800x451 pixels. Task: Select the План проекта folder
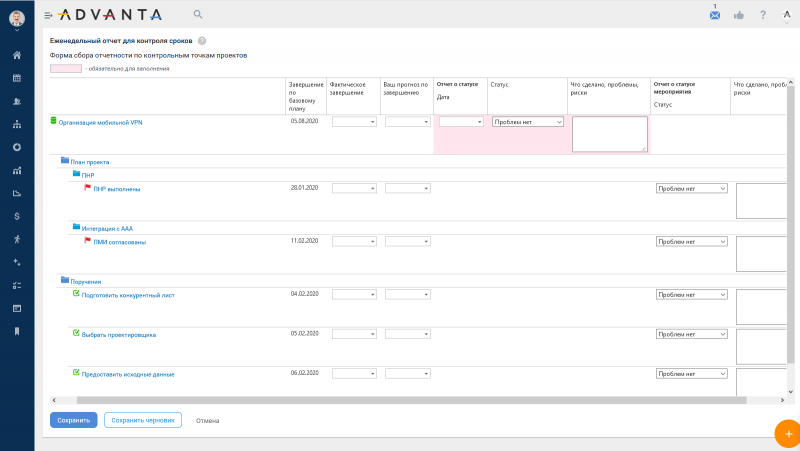pyautogui.click(x=90, y=162)
